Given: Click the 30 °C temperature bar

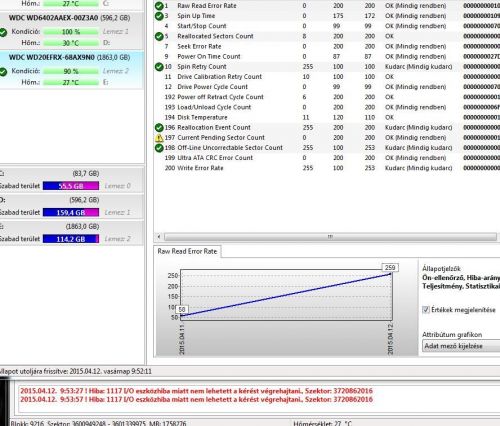Looking at the screenshot, I should point(71,43).
